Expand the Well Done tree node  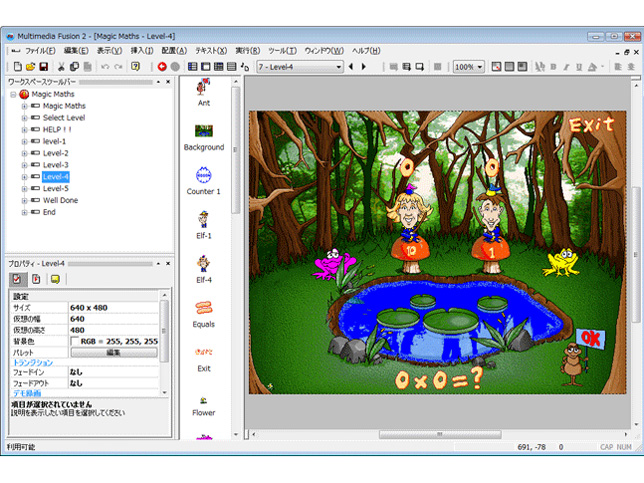[24, 201]
